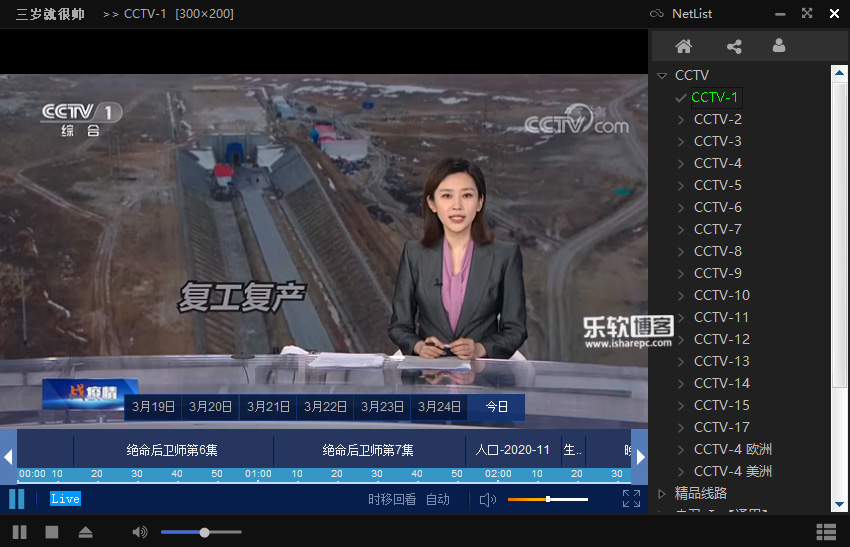The image size is (850, 547).
Task: Switch to the 3月20日 date tab
Action: click(x=210, y=407)
